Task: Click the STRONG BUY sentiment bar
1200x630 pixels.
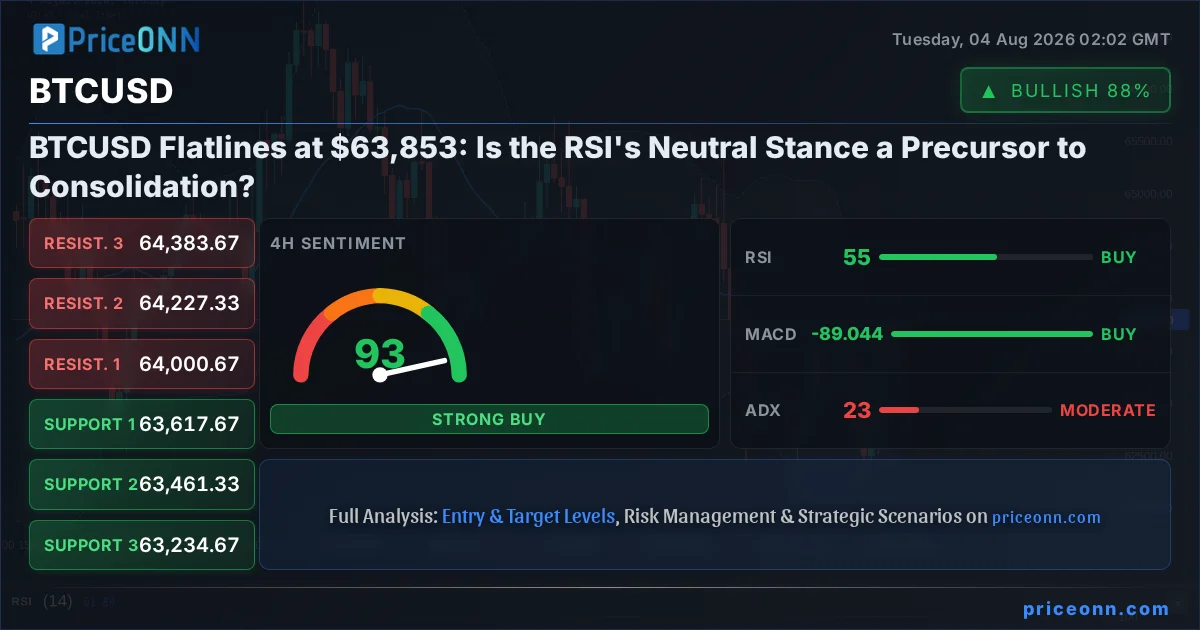Action: (489, 419)
